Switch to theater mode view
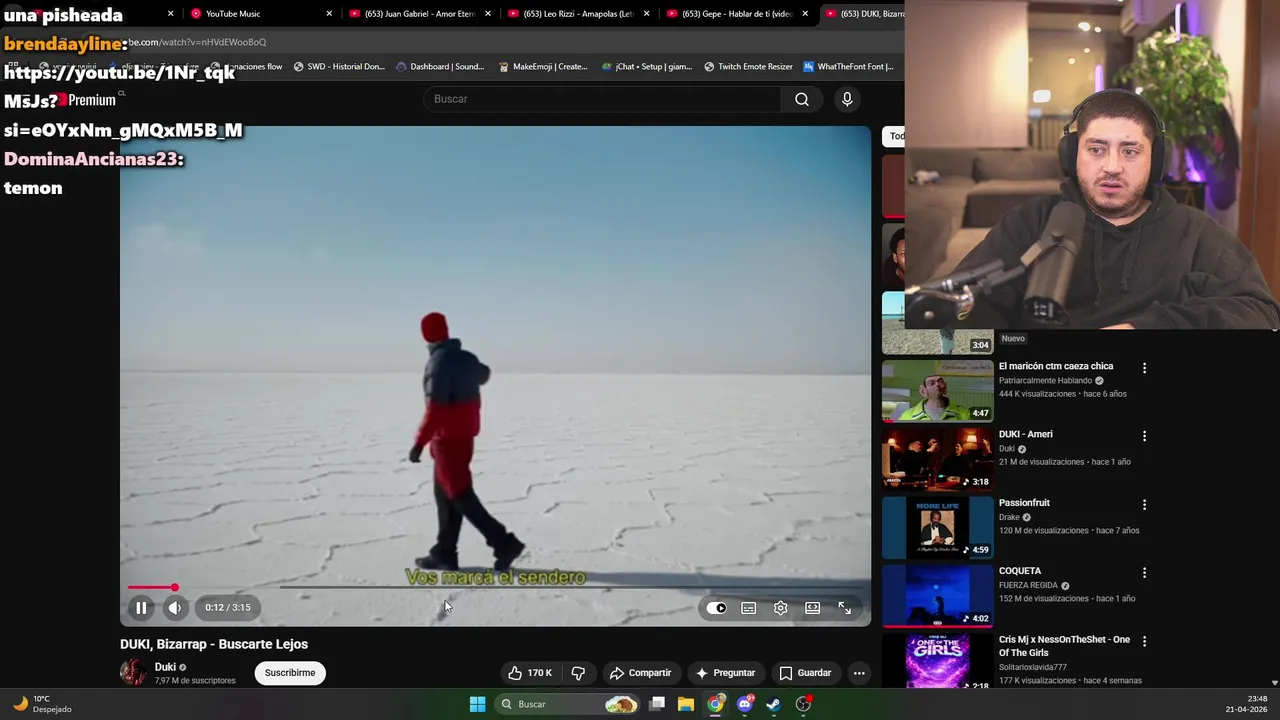Screen dimensions: 1280x720 tap(812, 608)
